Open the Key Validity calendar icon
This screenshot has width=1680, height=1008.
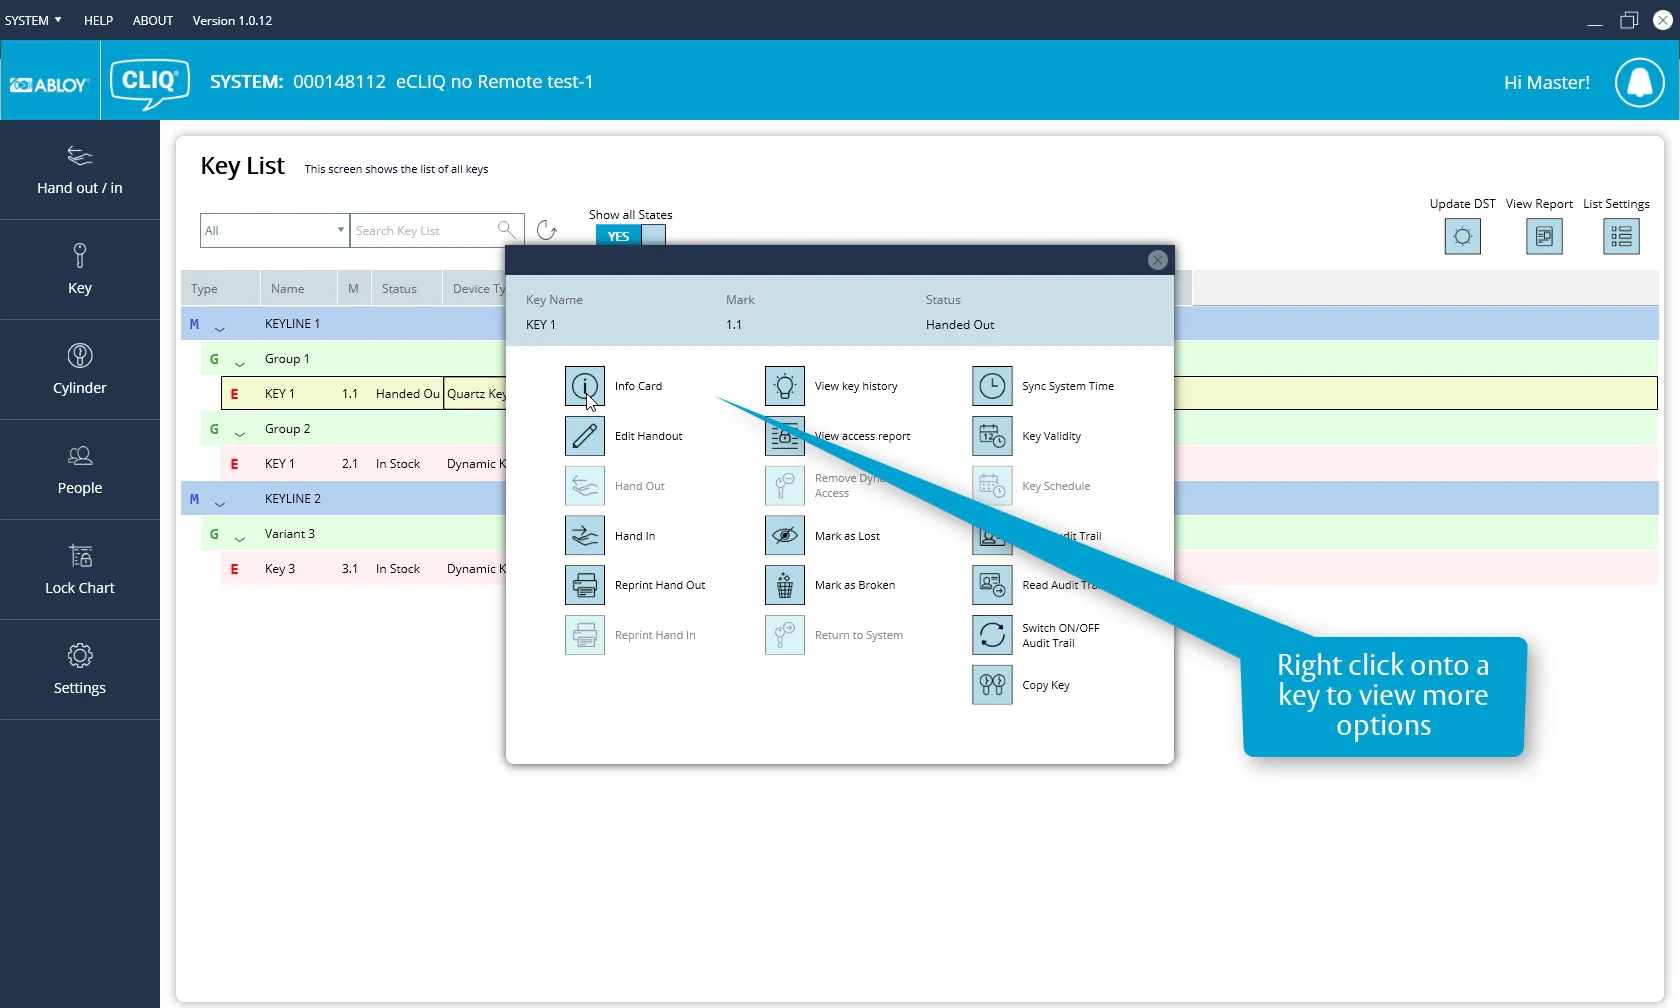point(992,436)
